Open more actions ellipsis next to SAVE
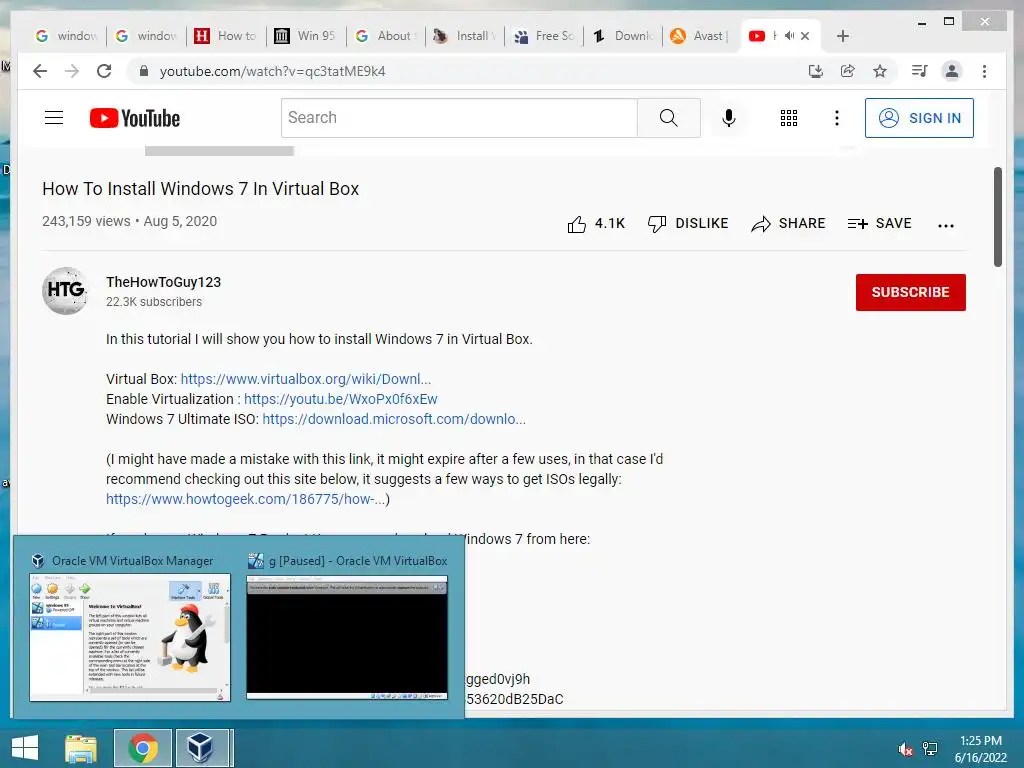1024x768 pixels. tap(946, 225)
